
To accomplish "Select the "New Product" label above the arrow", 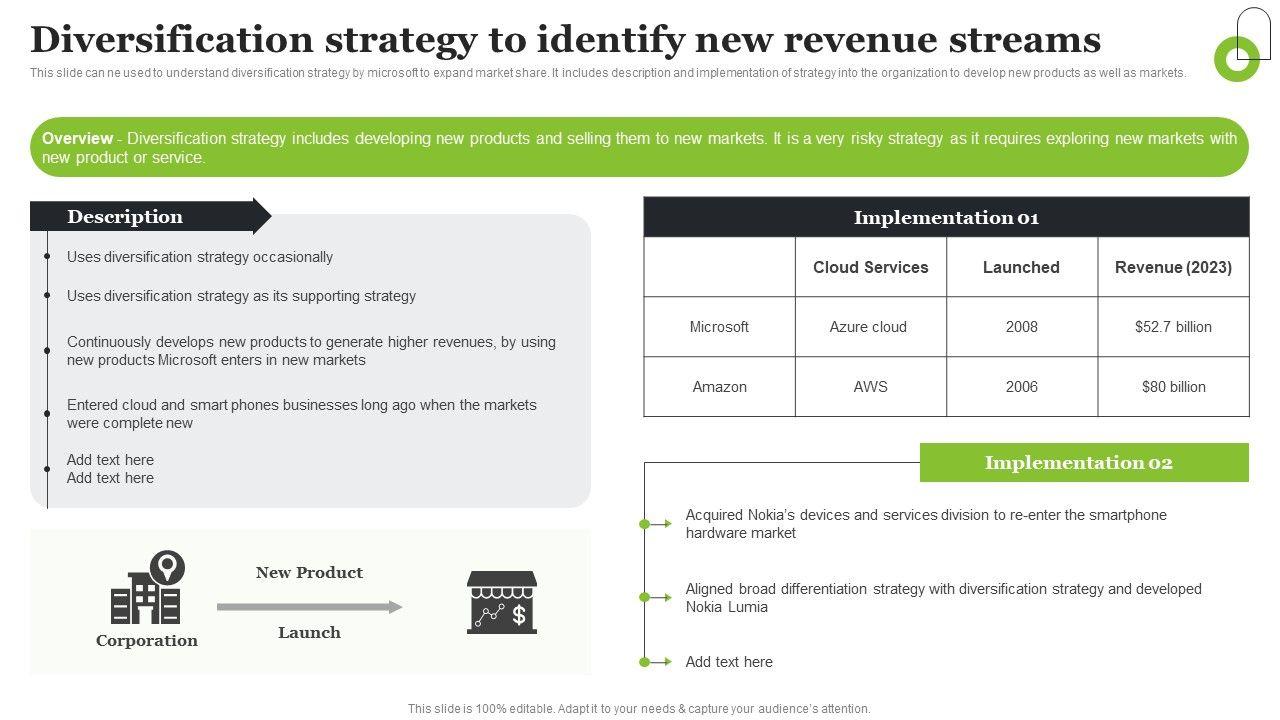I will (x=309, y=573).
